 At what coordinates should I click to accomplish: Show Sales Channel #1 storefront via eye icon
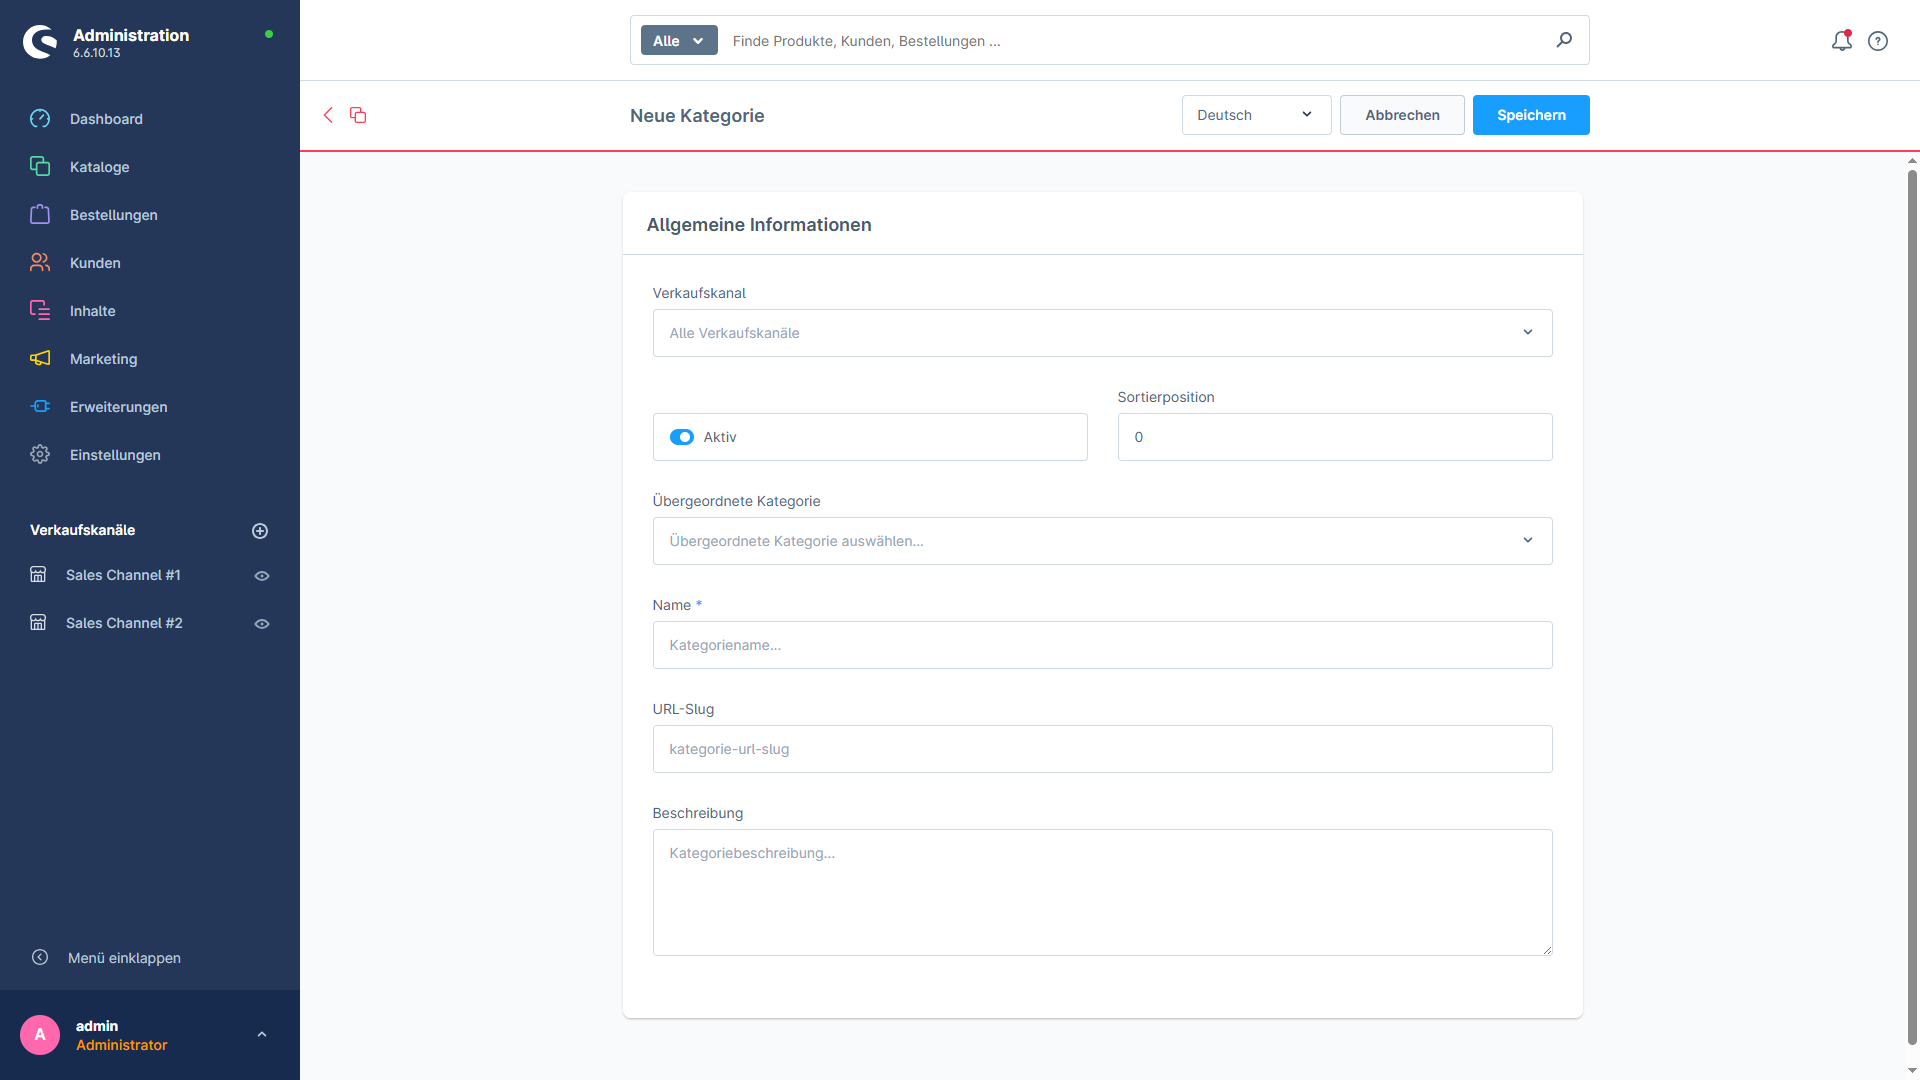(262, 576)
